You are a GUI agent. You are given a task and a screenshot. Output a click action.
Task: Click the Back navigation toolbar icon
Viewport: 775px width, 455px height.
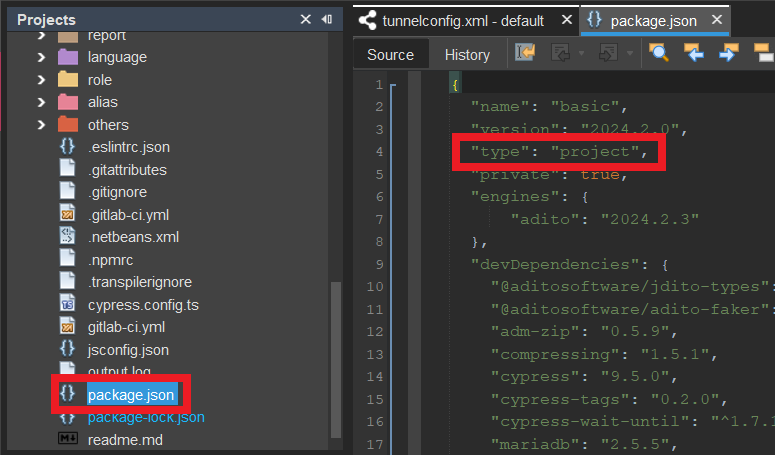click(560, 52)
